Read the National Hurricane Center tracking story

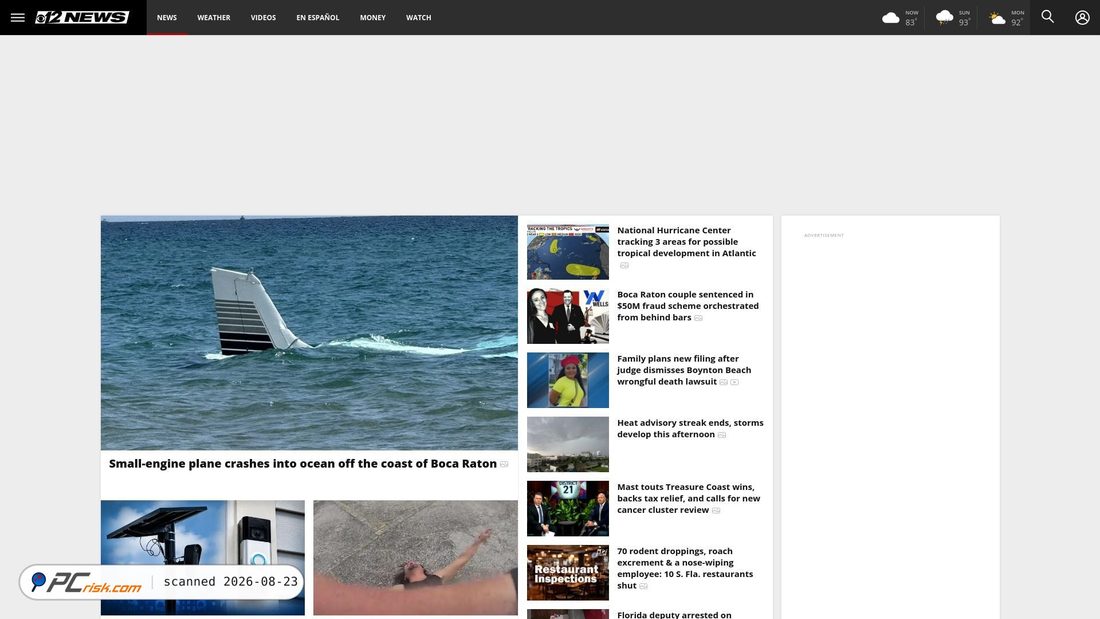coord(686,241)
